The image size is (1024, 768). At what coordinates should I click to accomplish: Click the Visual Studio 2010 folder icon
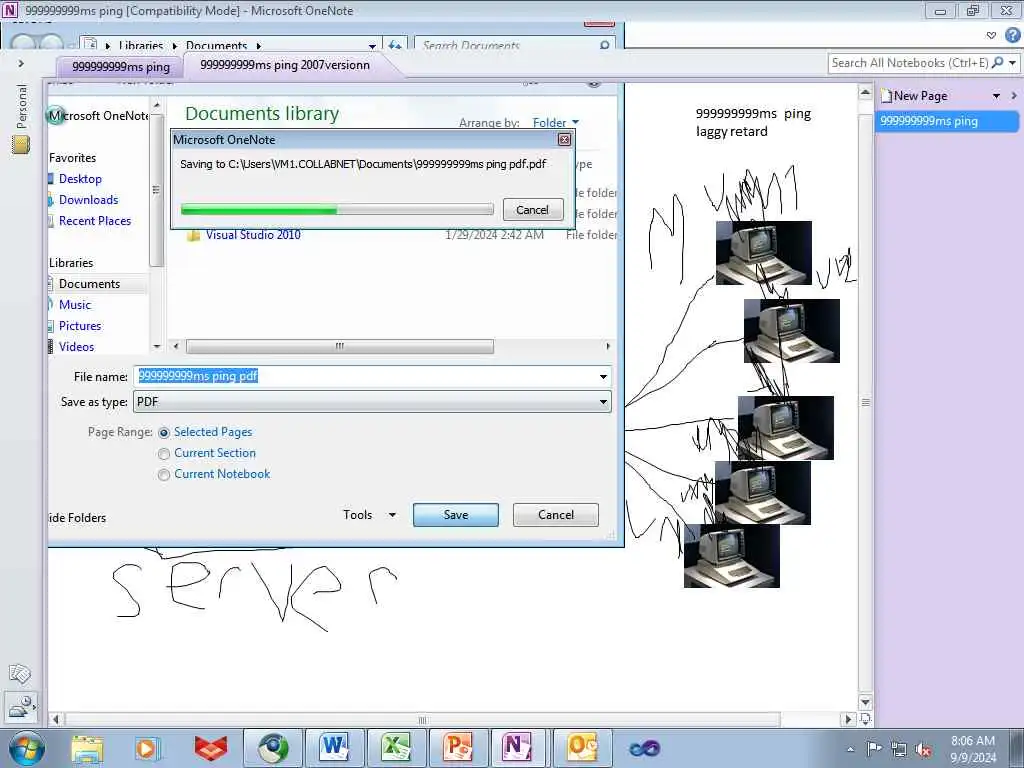193,235
